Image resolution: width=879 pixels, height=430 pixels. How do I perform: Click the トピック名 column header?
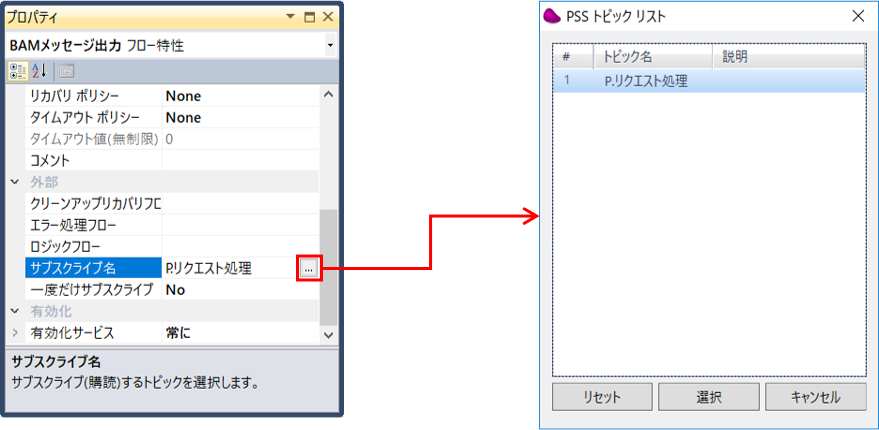point(651,57)
